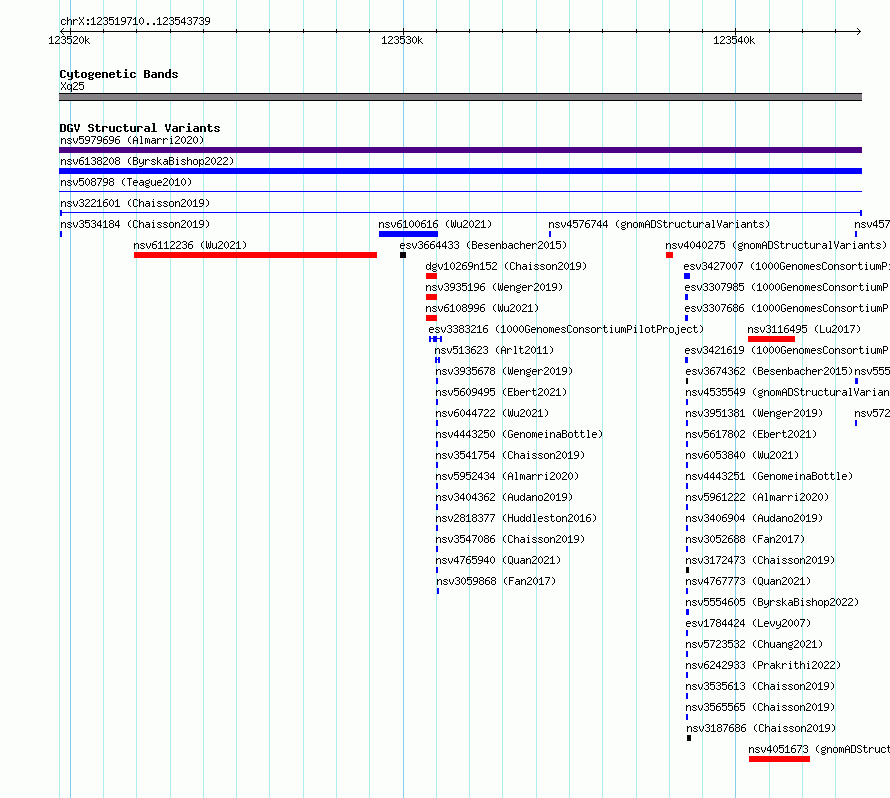Click the nsv4765940 (Quan2021) label

pos(498,560)
